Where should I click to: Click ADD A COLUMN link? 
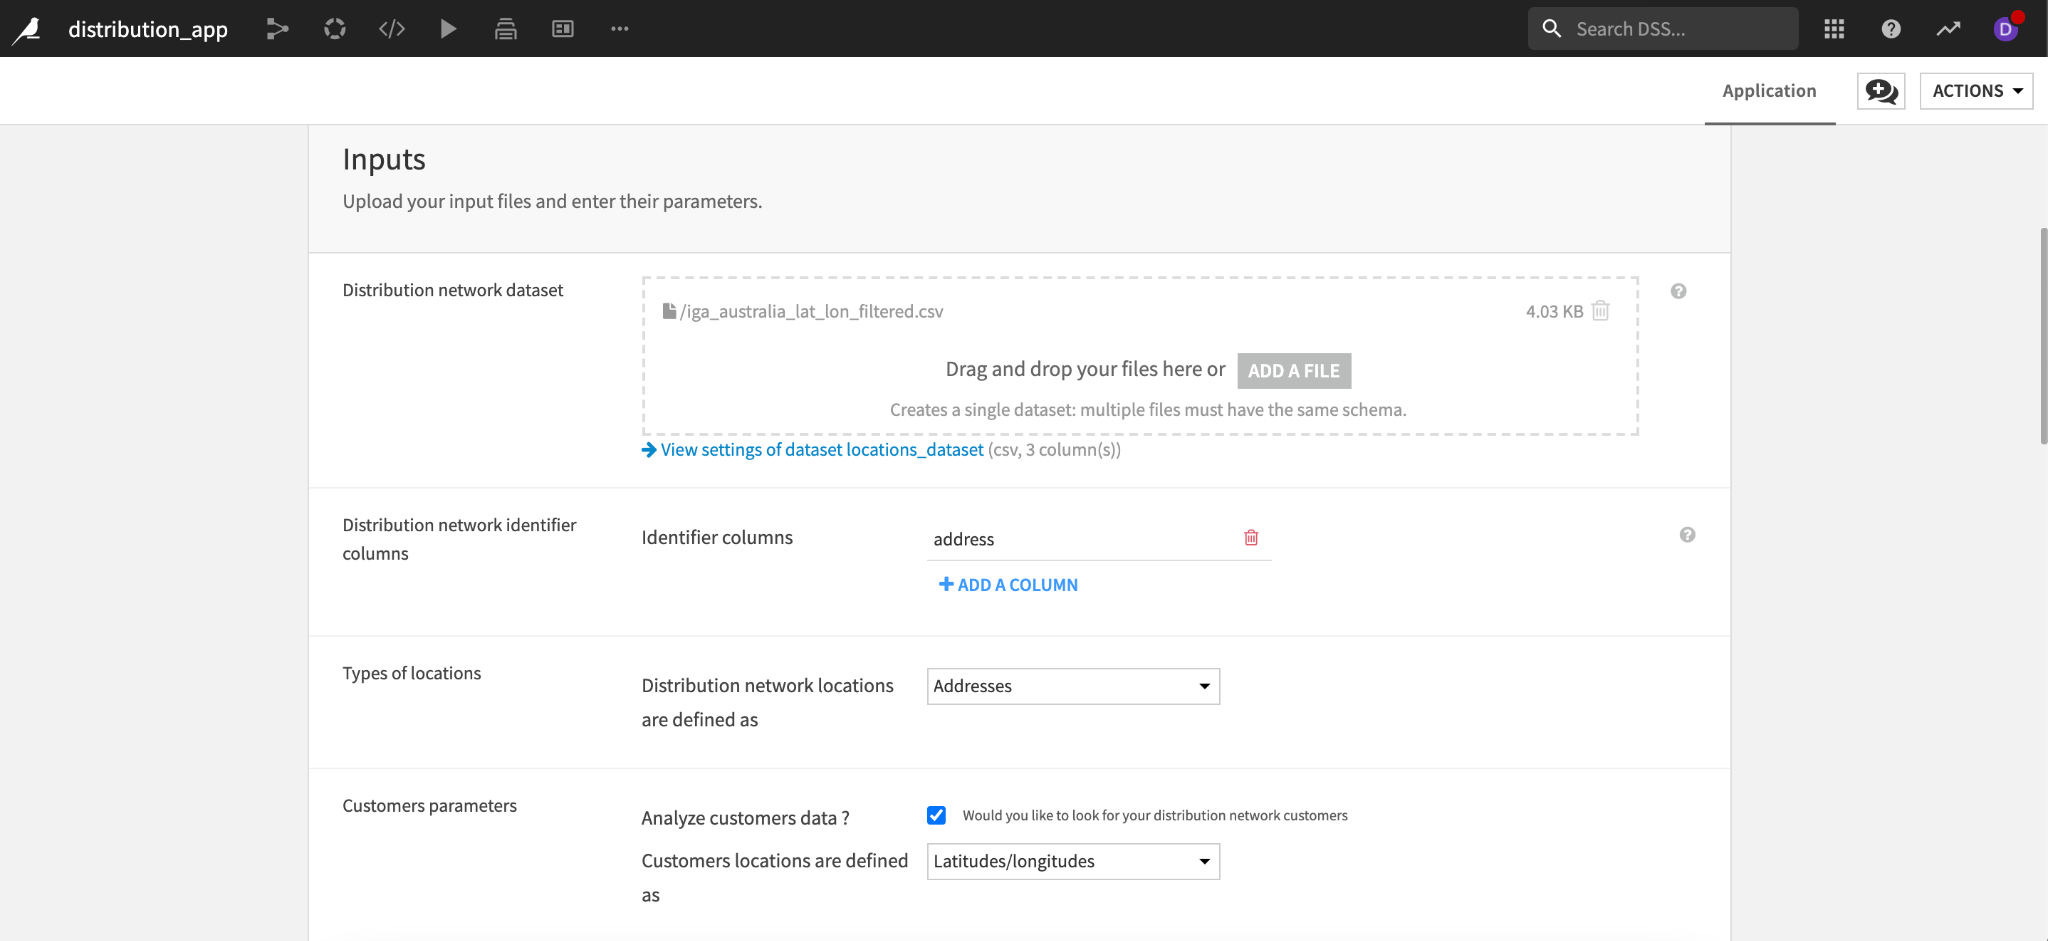(1008, 585)
